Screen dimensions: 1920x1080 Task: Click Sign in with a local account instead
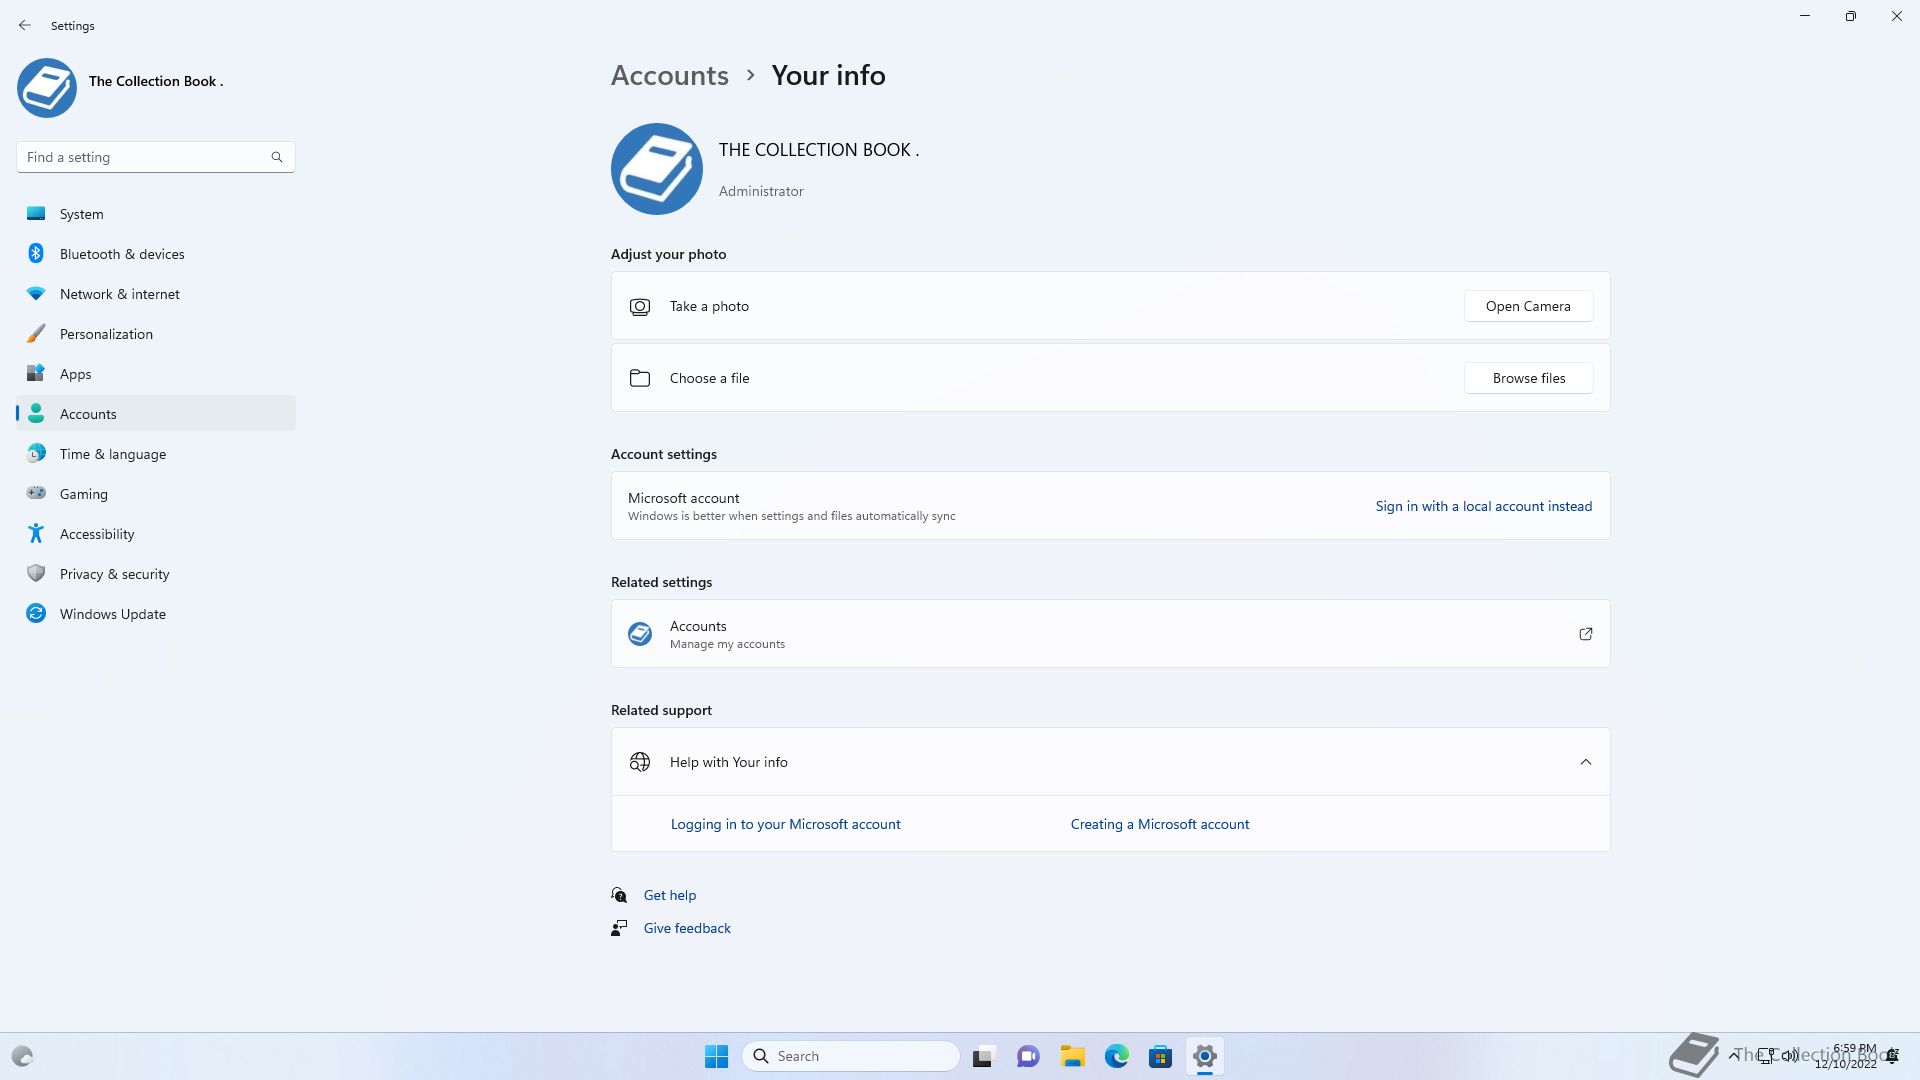point(1483,506)
